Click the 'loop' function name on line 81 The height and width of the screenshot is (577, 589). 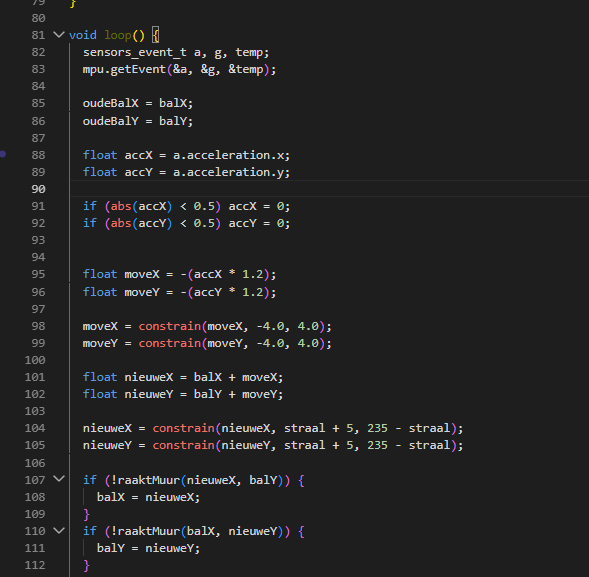(118, 35)
